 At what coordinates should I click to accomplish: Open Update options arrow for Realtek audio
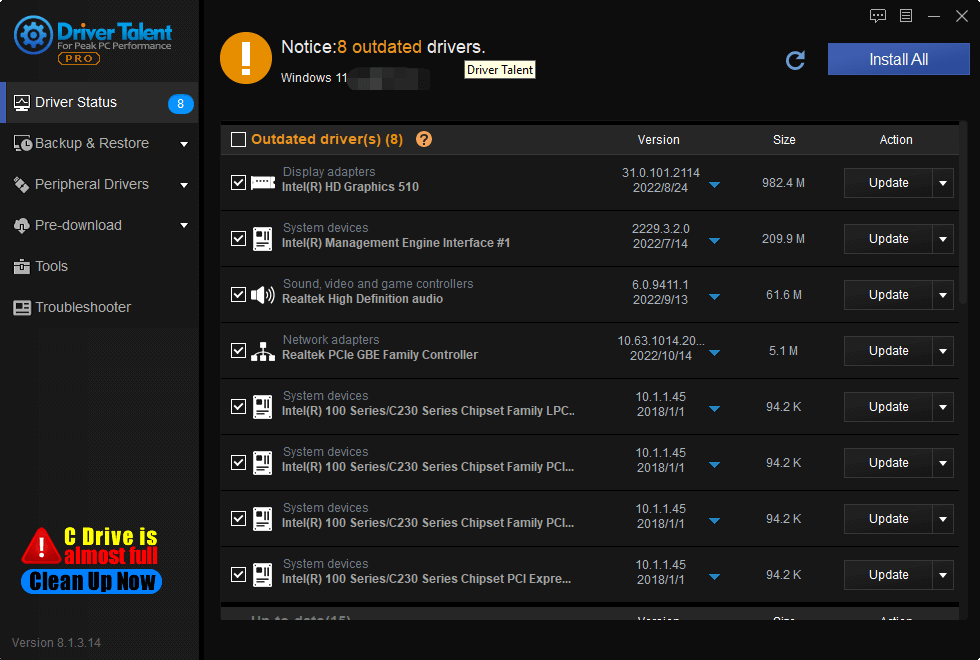click(x=943, y=295)
